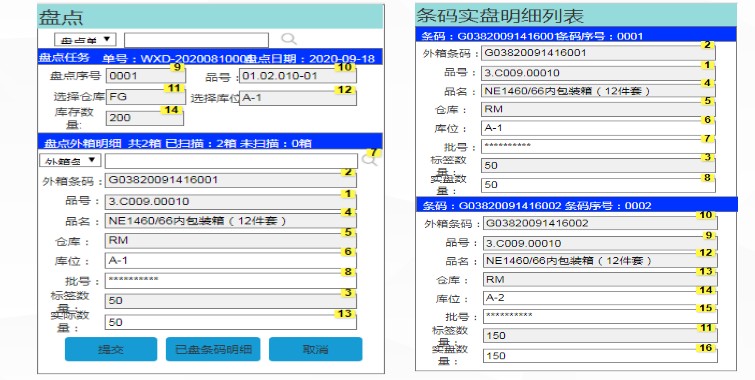
Task: Click the 提交 button
Action: click(111, 349)
